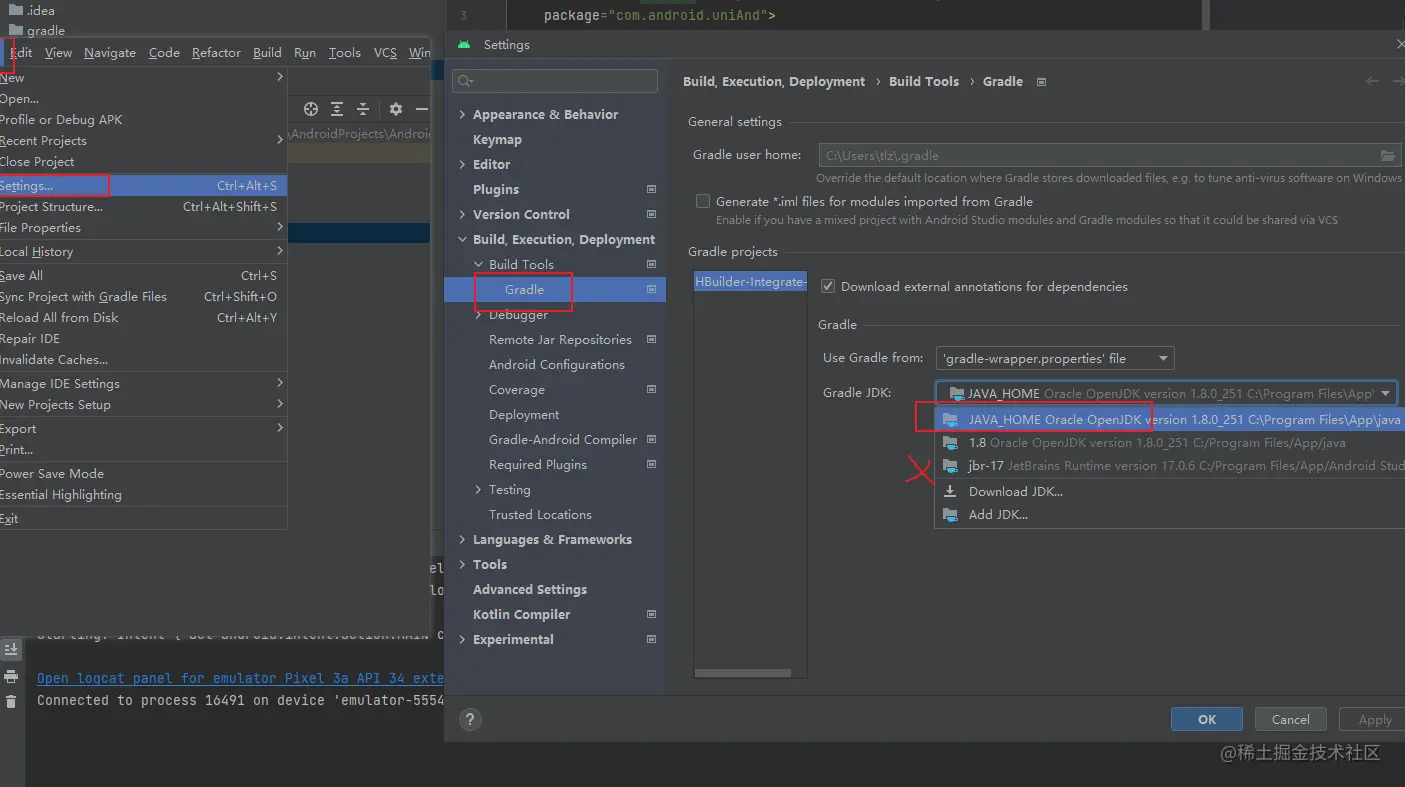
Task: Click Build, Execution, Deployment breadcrumb link
Action: tap(774, 82)
